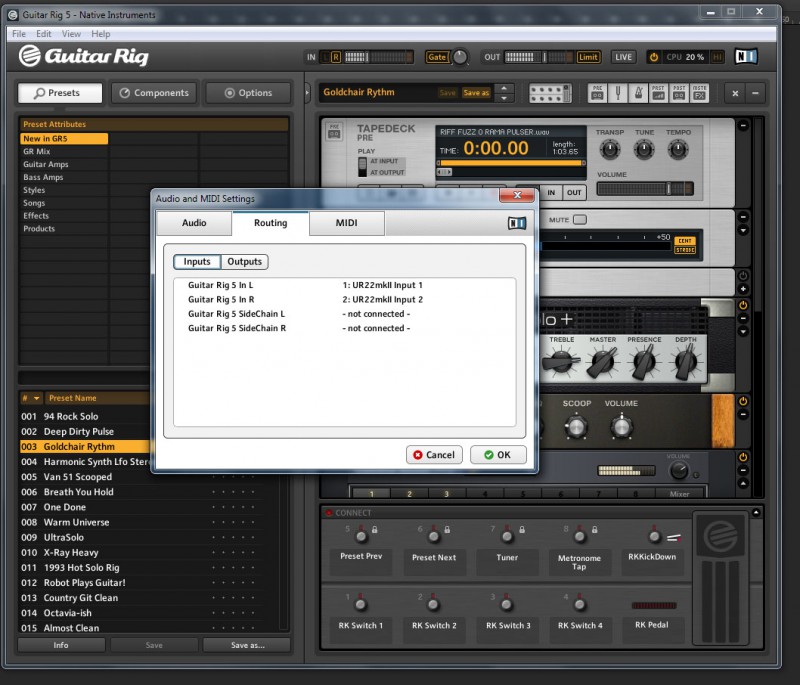The width and height of the screenshot is (800, 685).
Task: Collapse the Rig Kontrol CONNECT panel arrow
Action: [x=756, y=513]
